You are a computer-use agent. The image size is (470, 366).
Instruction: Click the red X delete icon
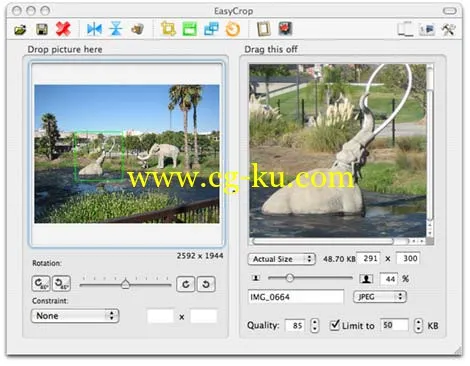(x=63, y=29)
